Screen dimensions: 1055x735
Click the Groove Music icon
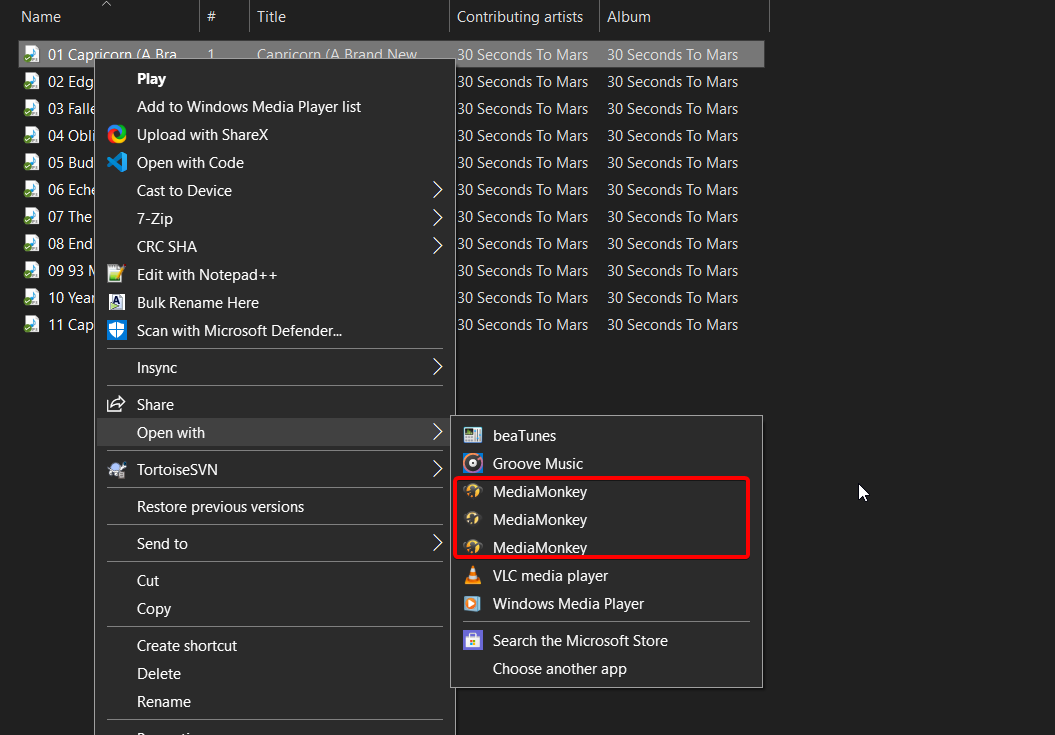473,463
